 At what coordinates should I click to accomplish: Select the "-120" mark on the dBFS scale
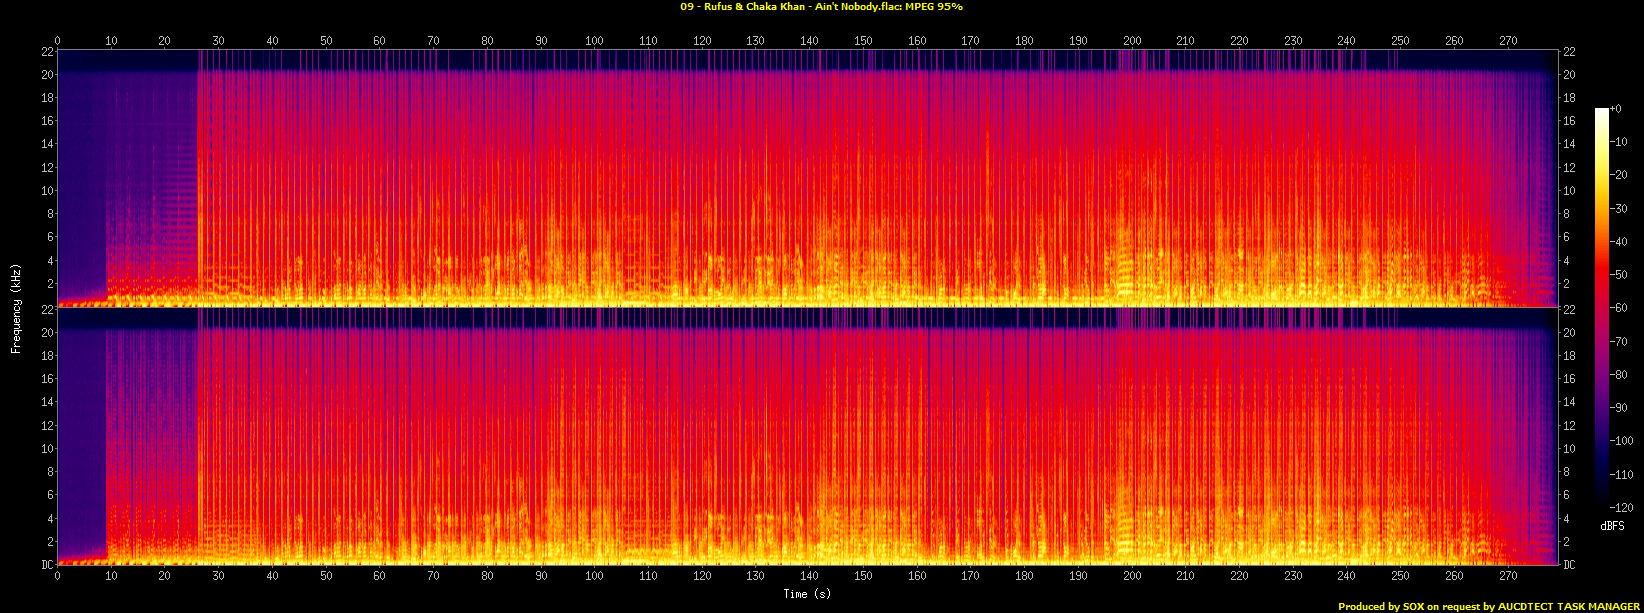point(1622,508)
